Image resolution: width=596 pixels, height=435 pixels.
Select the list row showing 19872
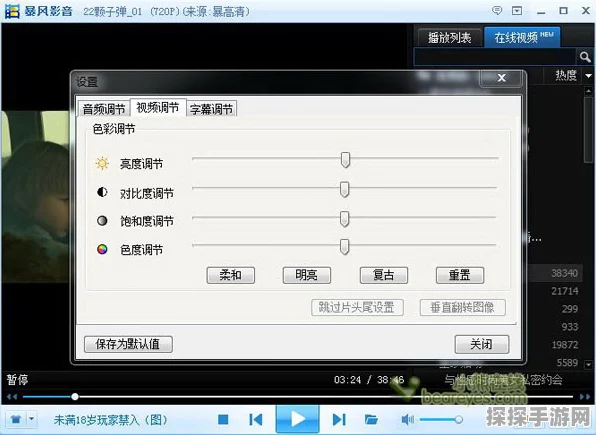point(555,345)
